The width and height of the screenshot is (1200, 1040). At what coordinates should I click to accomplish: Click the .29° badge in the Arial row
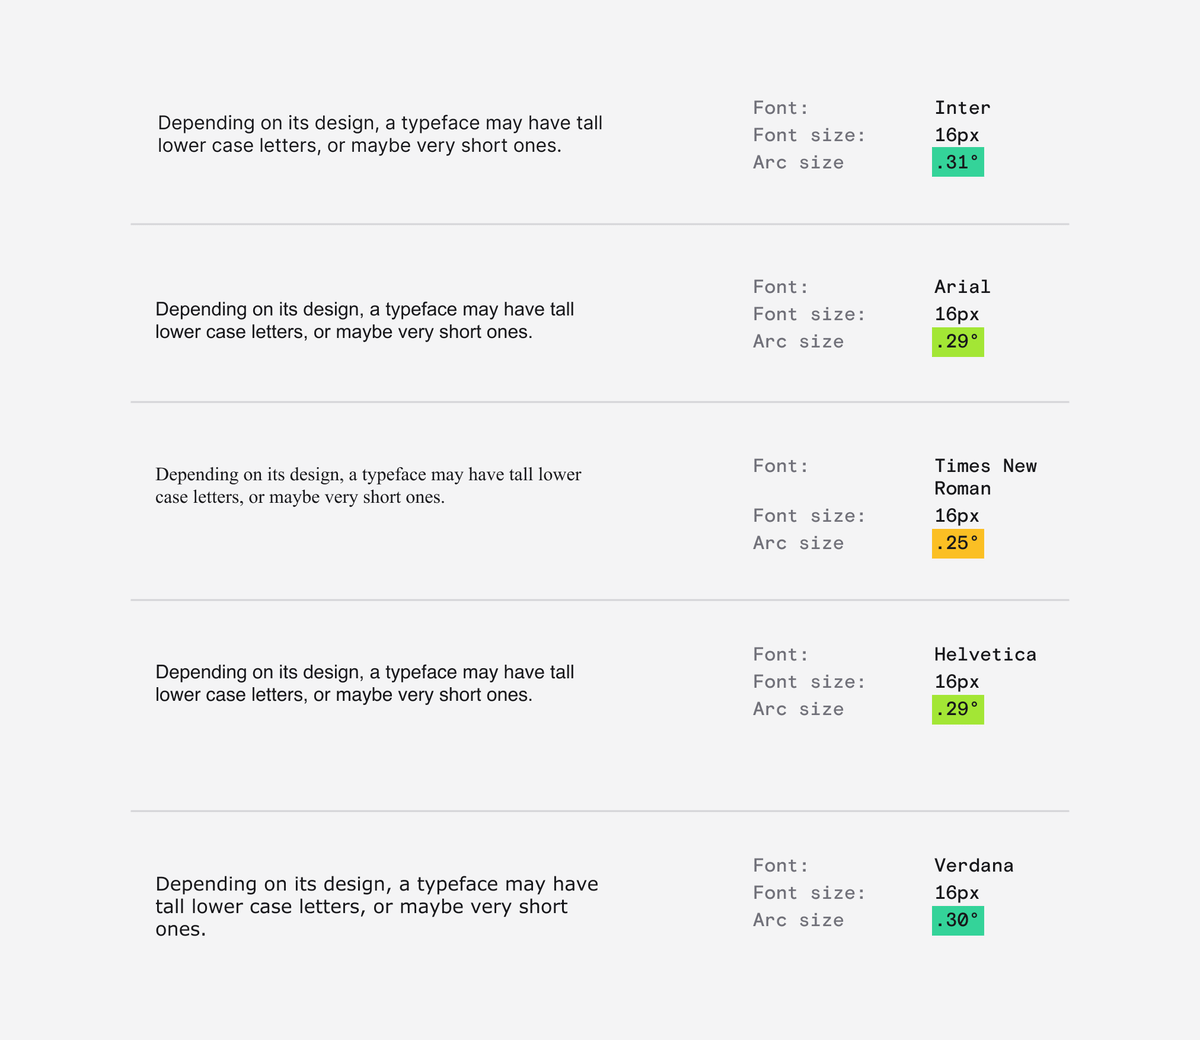pos(957,342)
